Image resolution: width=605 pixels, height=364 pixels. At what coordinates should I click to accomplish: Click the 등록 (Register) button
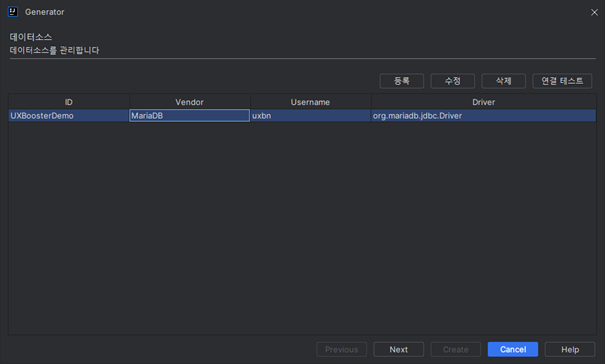click(x=402, y=81)
